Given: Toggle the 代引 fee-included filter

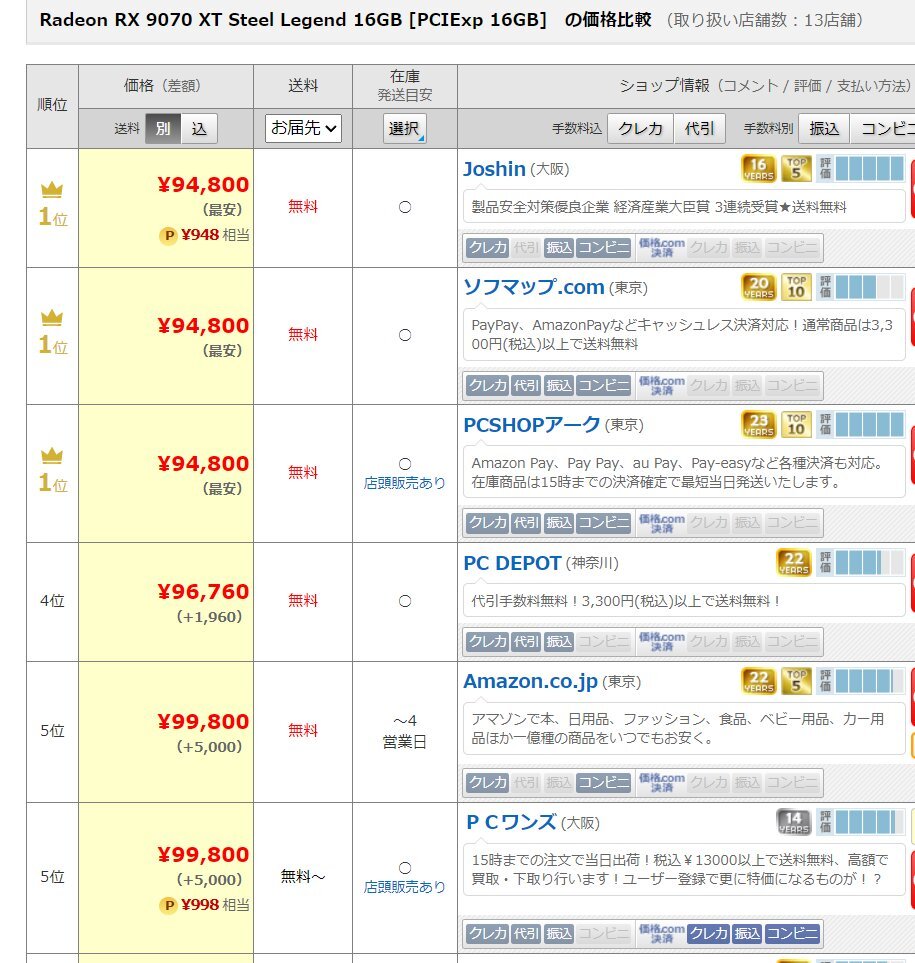Looking at the screenshot, I should (x=700, y=128).
